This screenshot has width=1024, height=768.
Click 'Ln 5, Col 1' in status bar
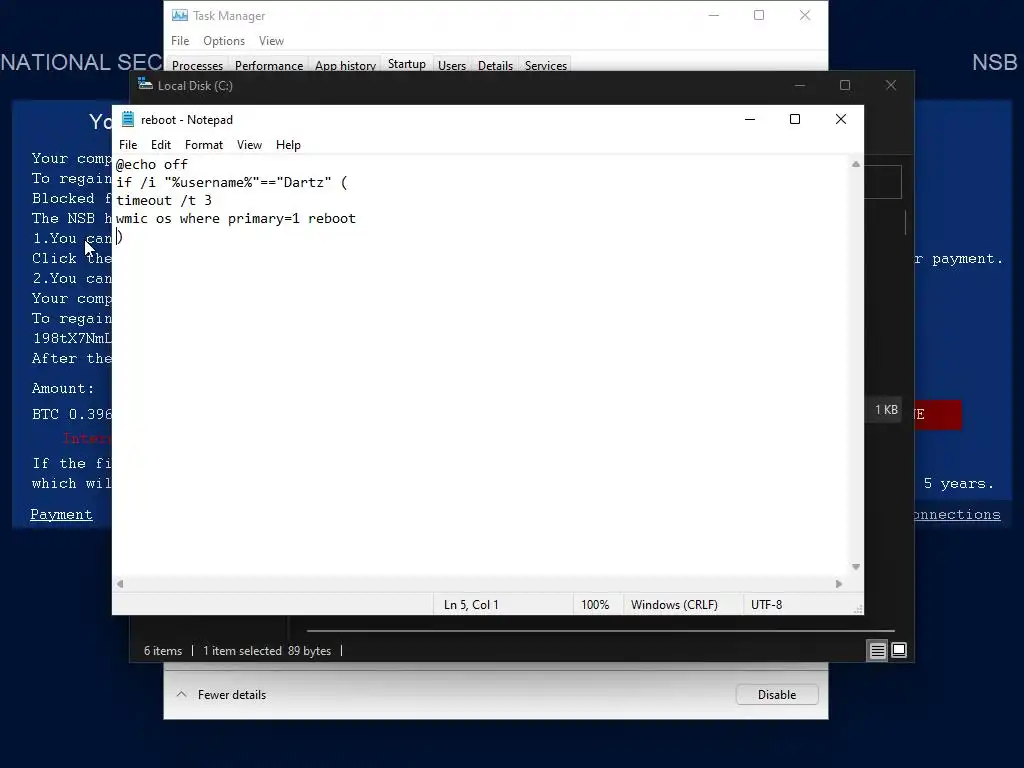pyautogui.click(x=471, y=605)
